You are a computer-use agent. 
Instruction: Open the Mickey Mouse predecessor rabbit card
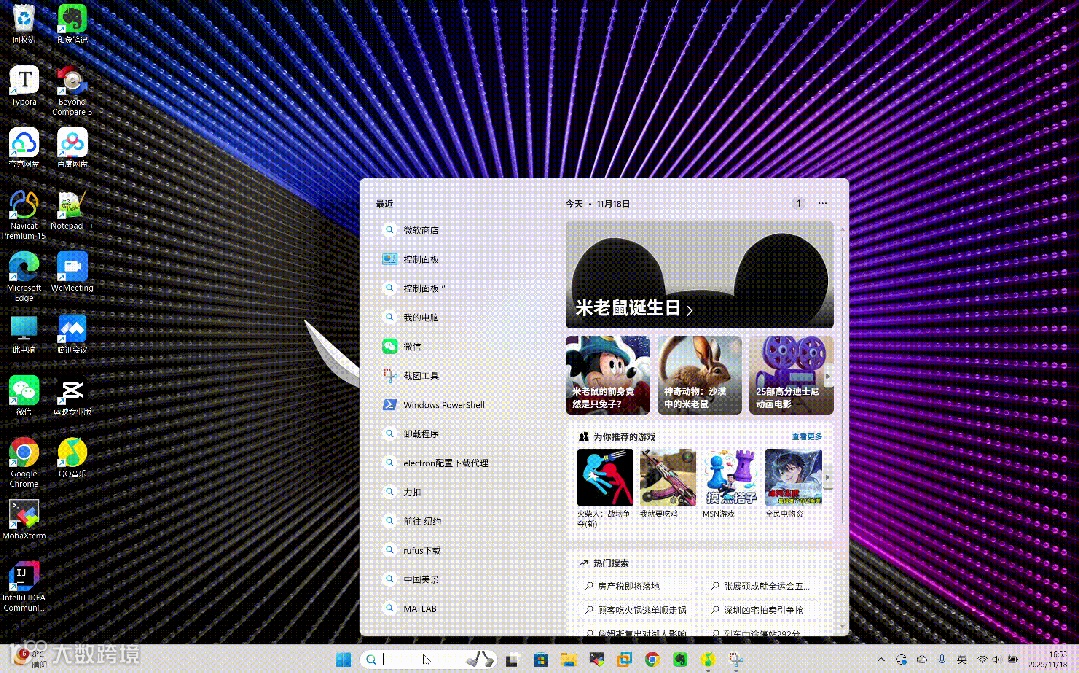(608, 375)
